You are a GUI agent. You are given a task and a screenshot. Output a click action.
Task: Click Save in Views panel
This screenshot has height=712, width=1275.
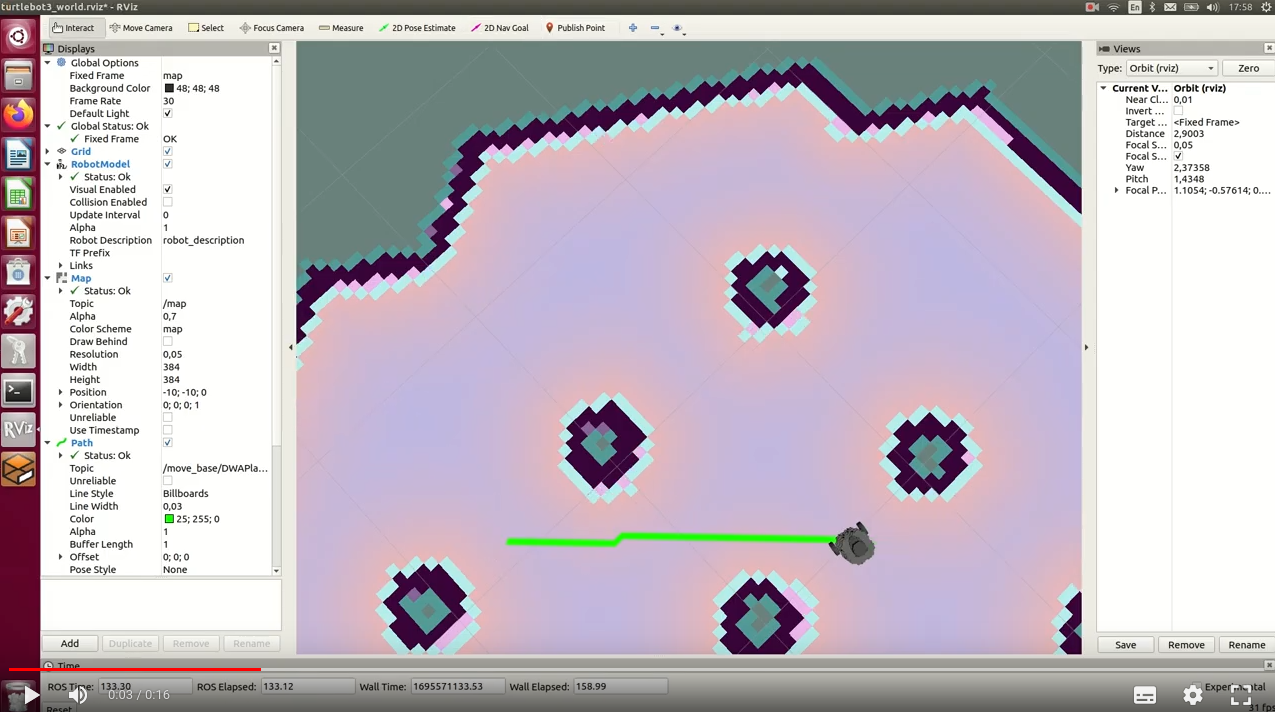pos(1125,645)
